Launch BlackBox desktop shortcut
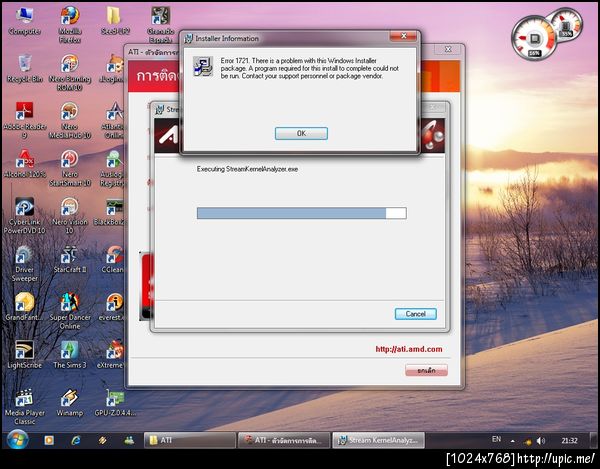The image size is (600, 469). (x=110, y=211)
